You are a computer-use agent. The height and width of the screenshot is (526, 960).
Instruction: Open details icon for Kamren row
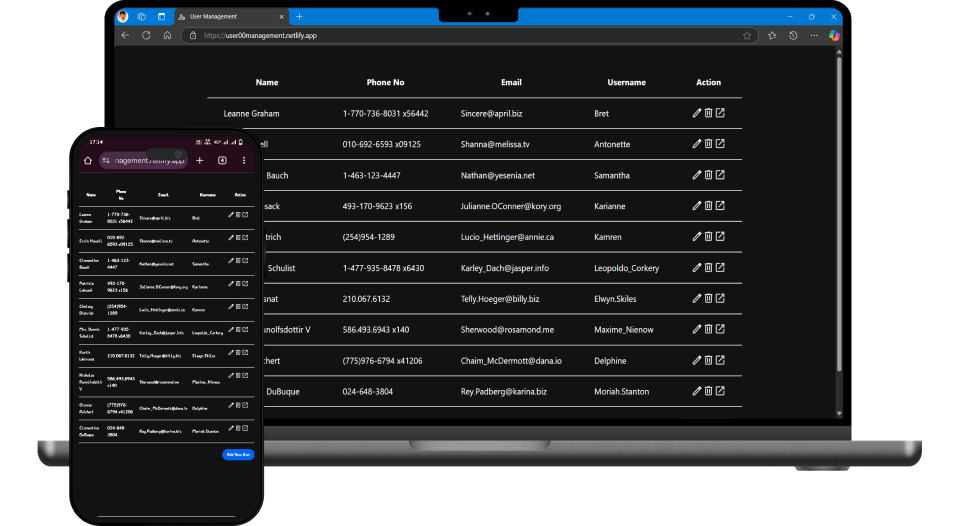point(720,236)
